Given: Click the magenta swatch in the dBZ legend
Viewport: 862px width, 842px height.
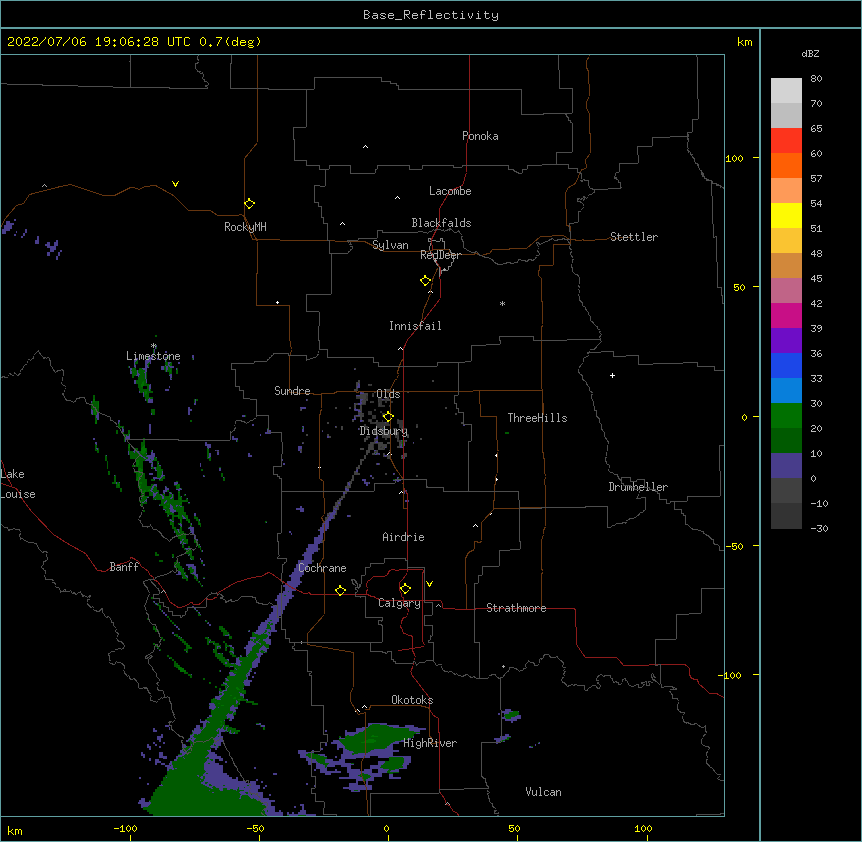Looking at the screenshot, I should click(786, 315).
